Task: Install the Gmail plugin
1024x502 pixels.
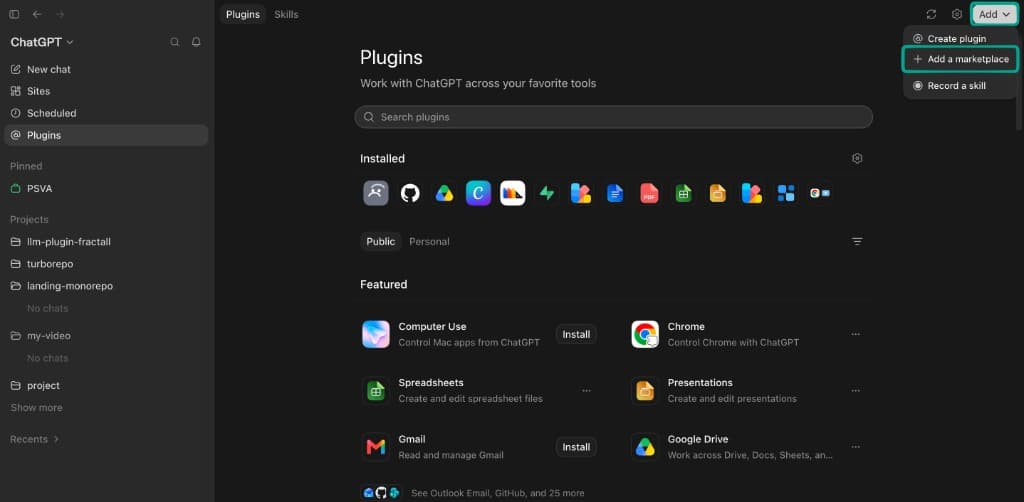Action: [576, 447]
